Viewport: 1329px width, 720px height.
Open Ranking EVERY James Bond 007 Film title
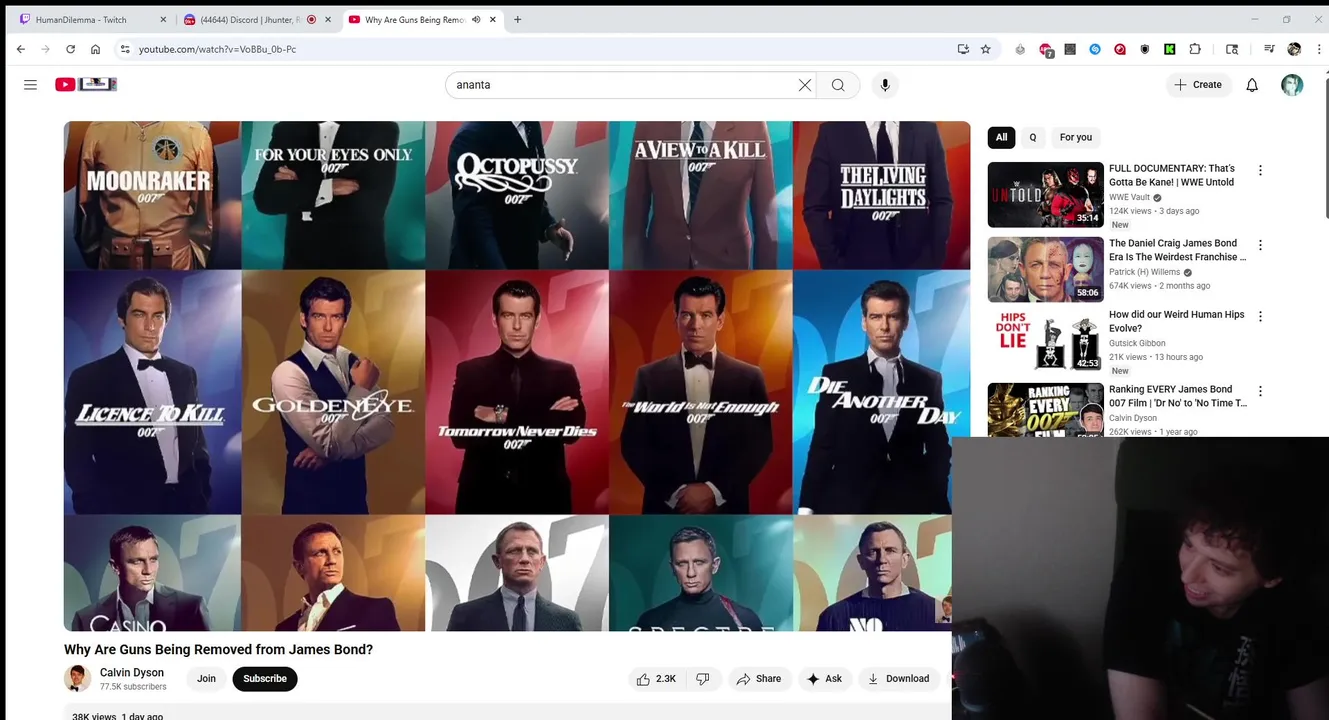1178,396
